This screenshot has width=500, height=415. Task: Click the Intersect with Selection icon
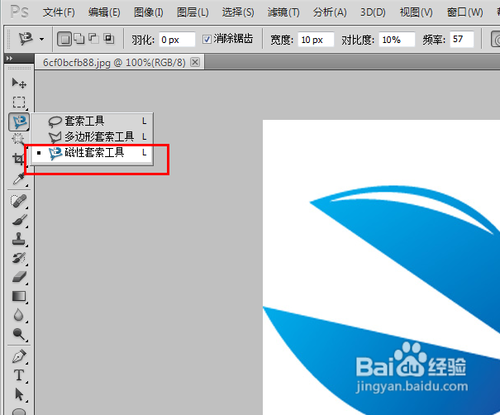pyautogui.click(x=109, y=39)
